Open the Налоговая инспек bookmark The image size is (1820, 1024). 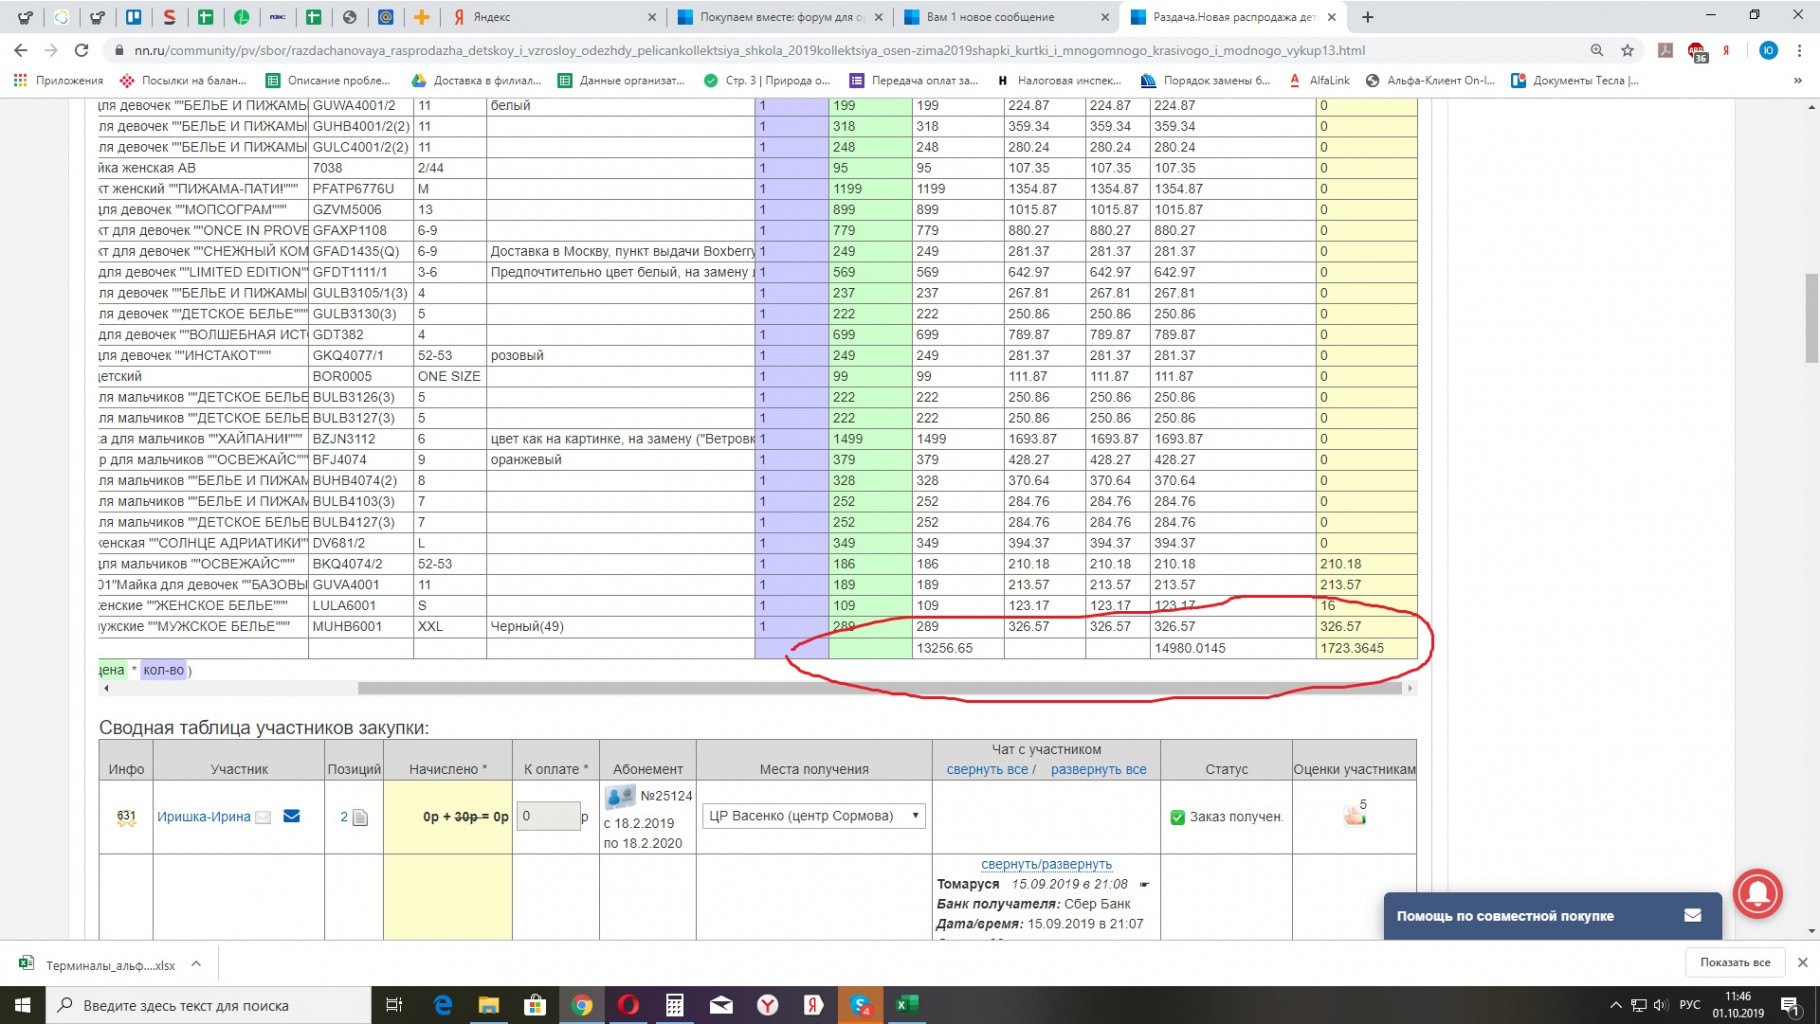click(x=1059, y=80)
